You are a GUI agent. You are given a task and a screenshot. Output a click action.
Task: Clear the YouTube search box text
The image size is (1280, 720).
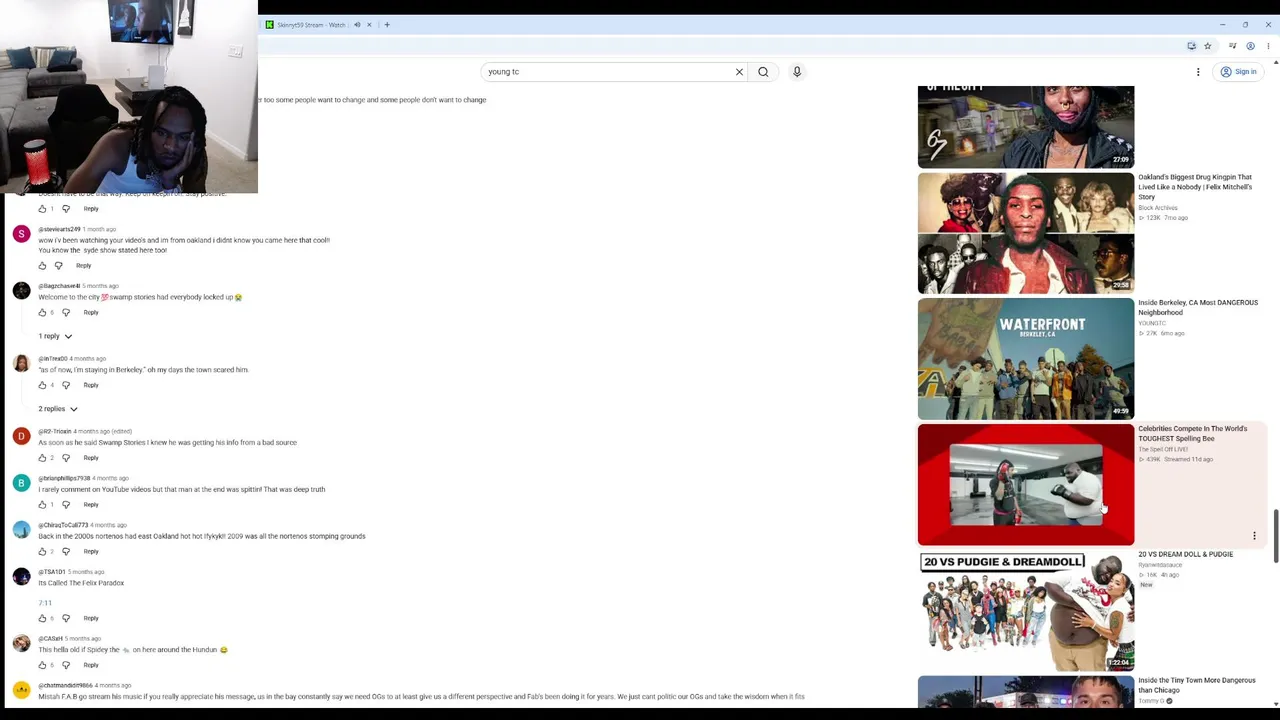[x=739, y=72]
